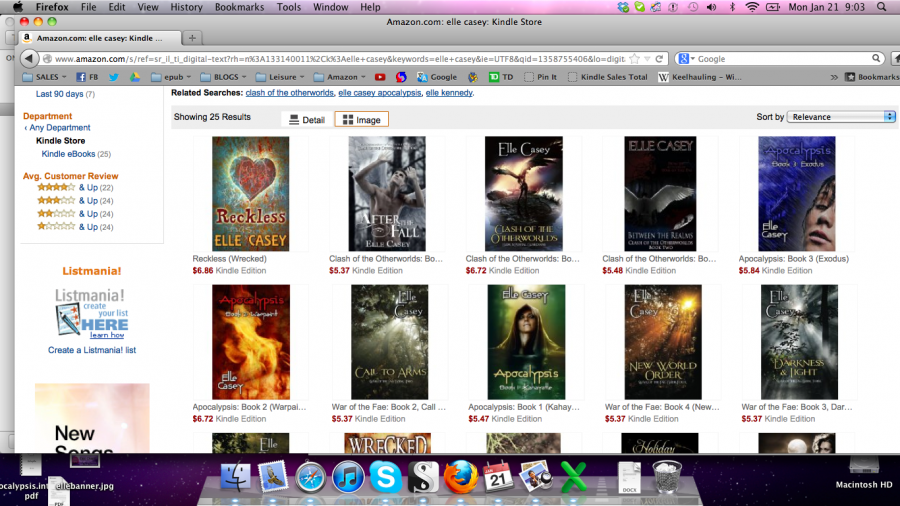Screen dimensions: 900x506
Task: Click the Twitter bird bookmark icon
Action: 114,77
